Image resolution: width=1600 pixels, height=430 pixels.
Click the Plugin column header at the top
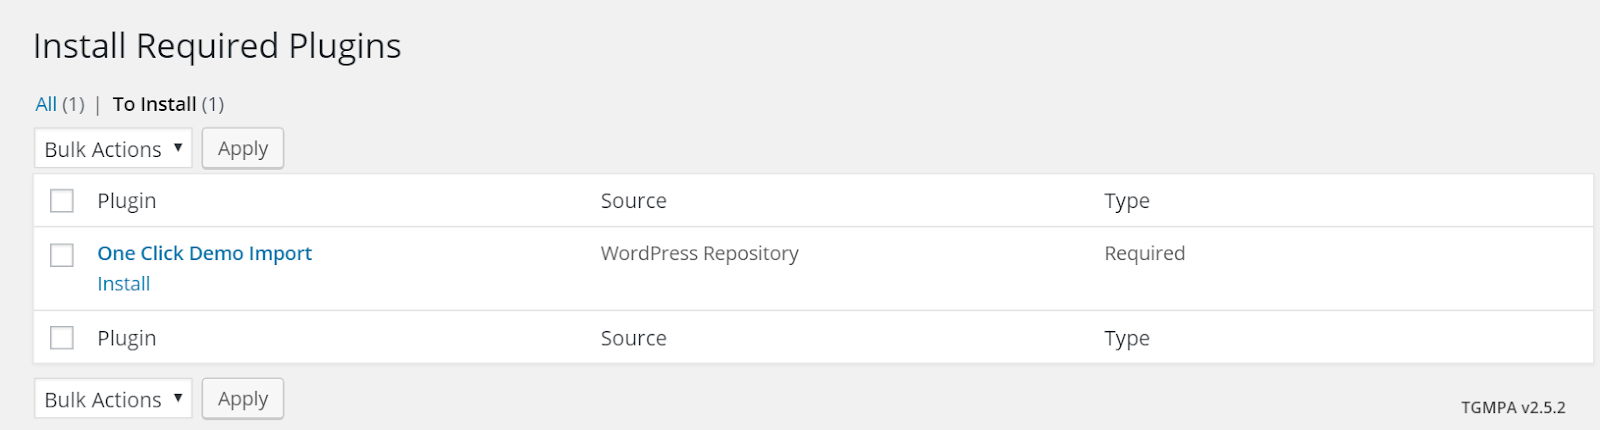click(127, 201)
